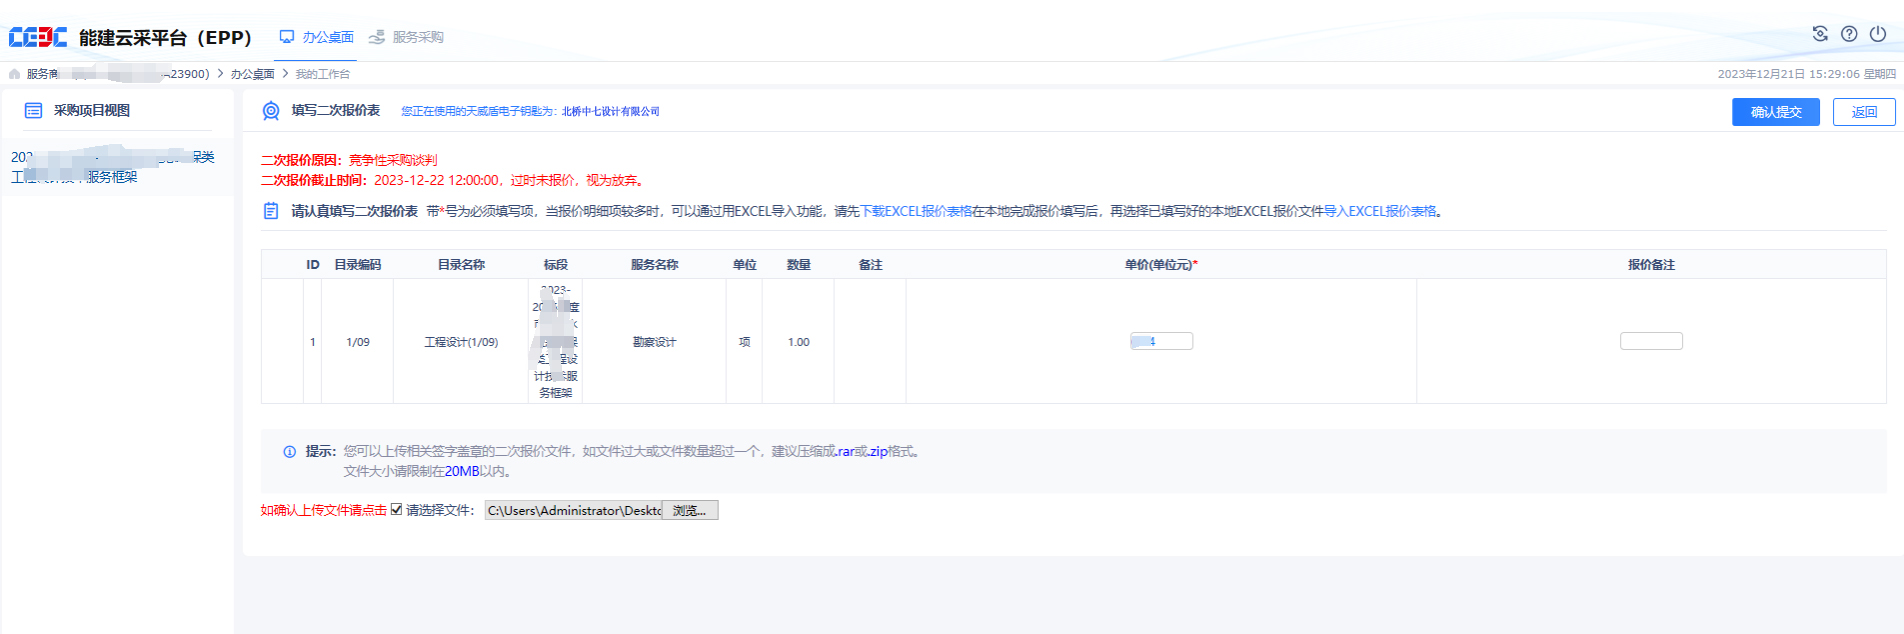
Task: Click the 填写二次报价表 badge icon
Action: coord(271,111)
